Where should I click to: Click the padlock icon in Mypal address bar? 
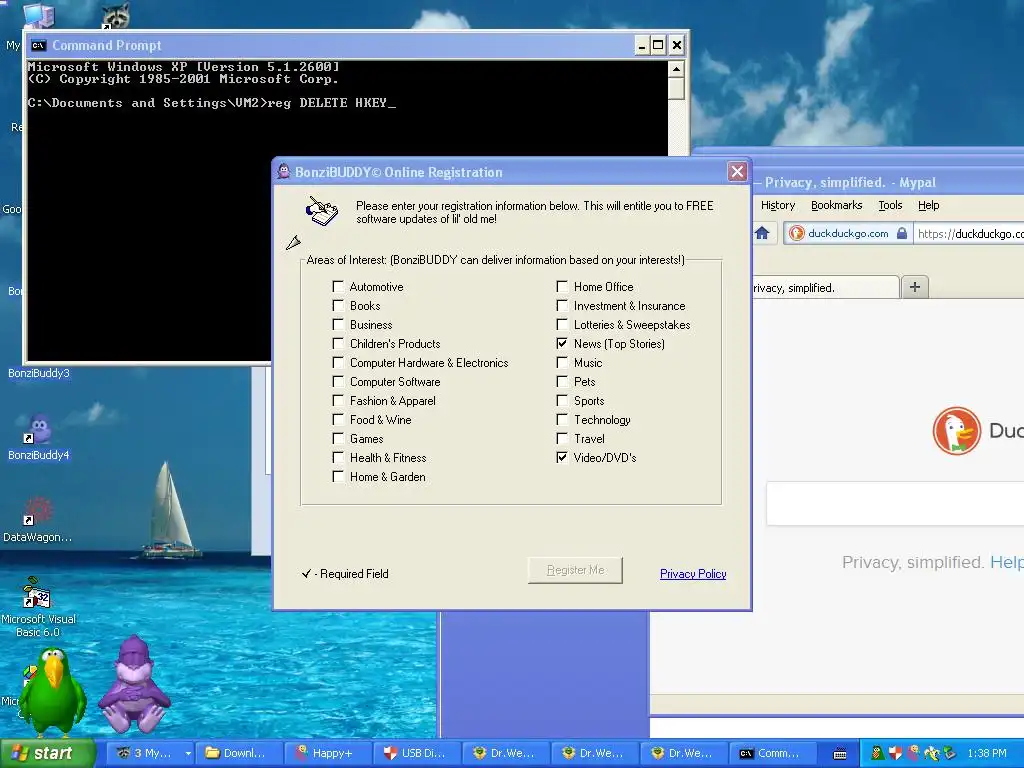click(902, 233)
